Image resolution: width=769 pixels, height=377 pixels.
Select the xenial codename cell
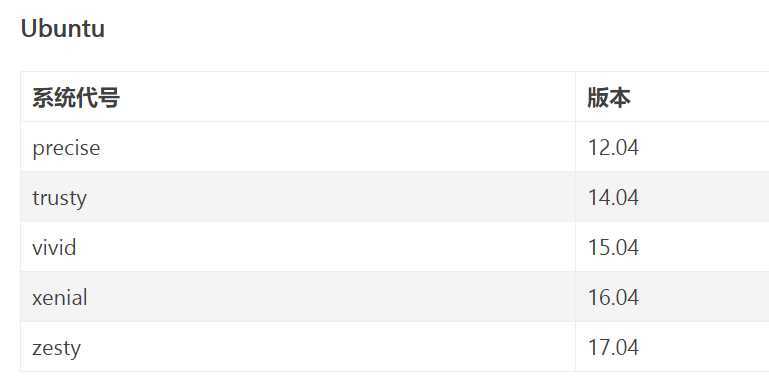[298, 297]
